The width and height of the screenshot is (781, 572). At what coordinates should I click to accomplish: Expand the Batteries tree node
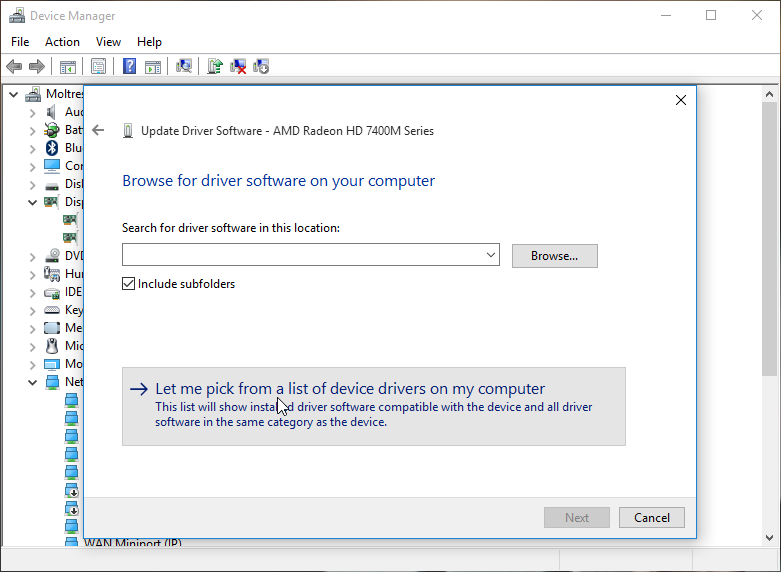pos(32,131)
